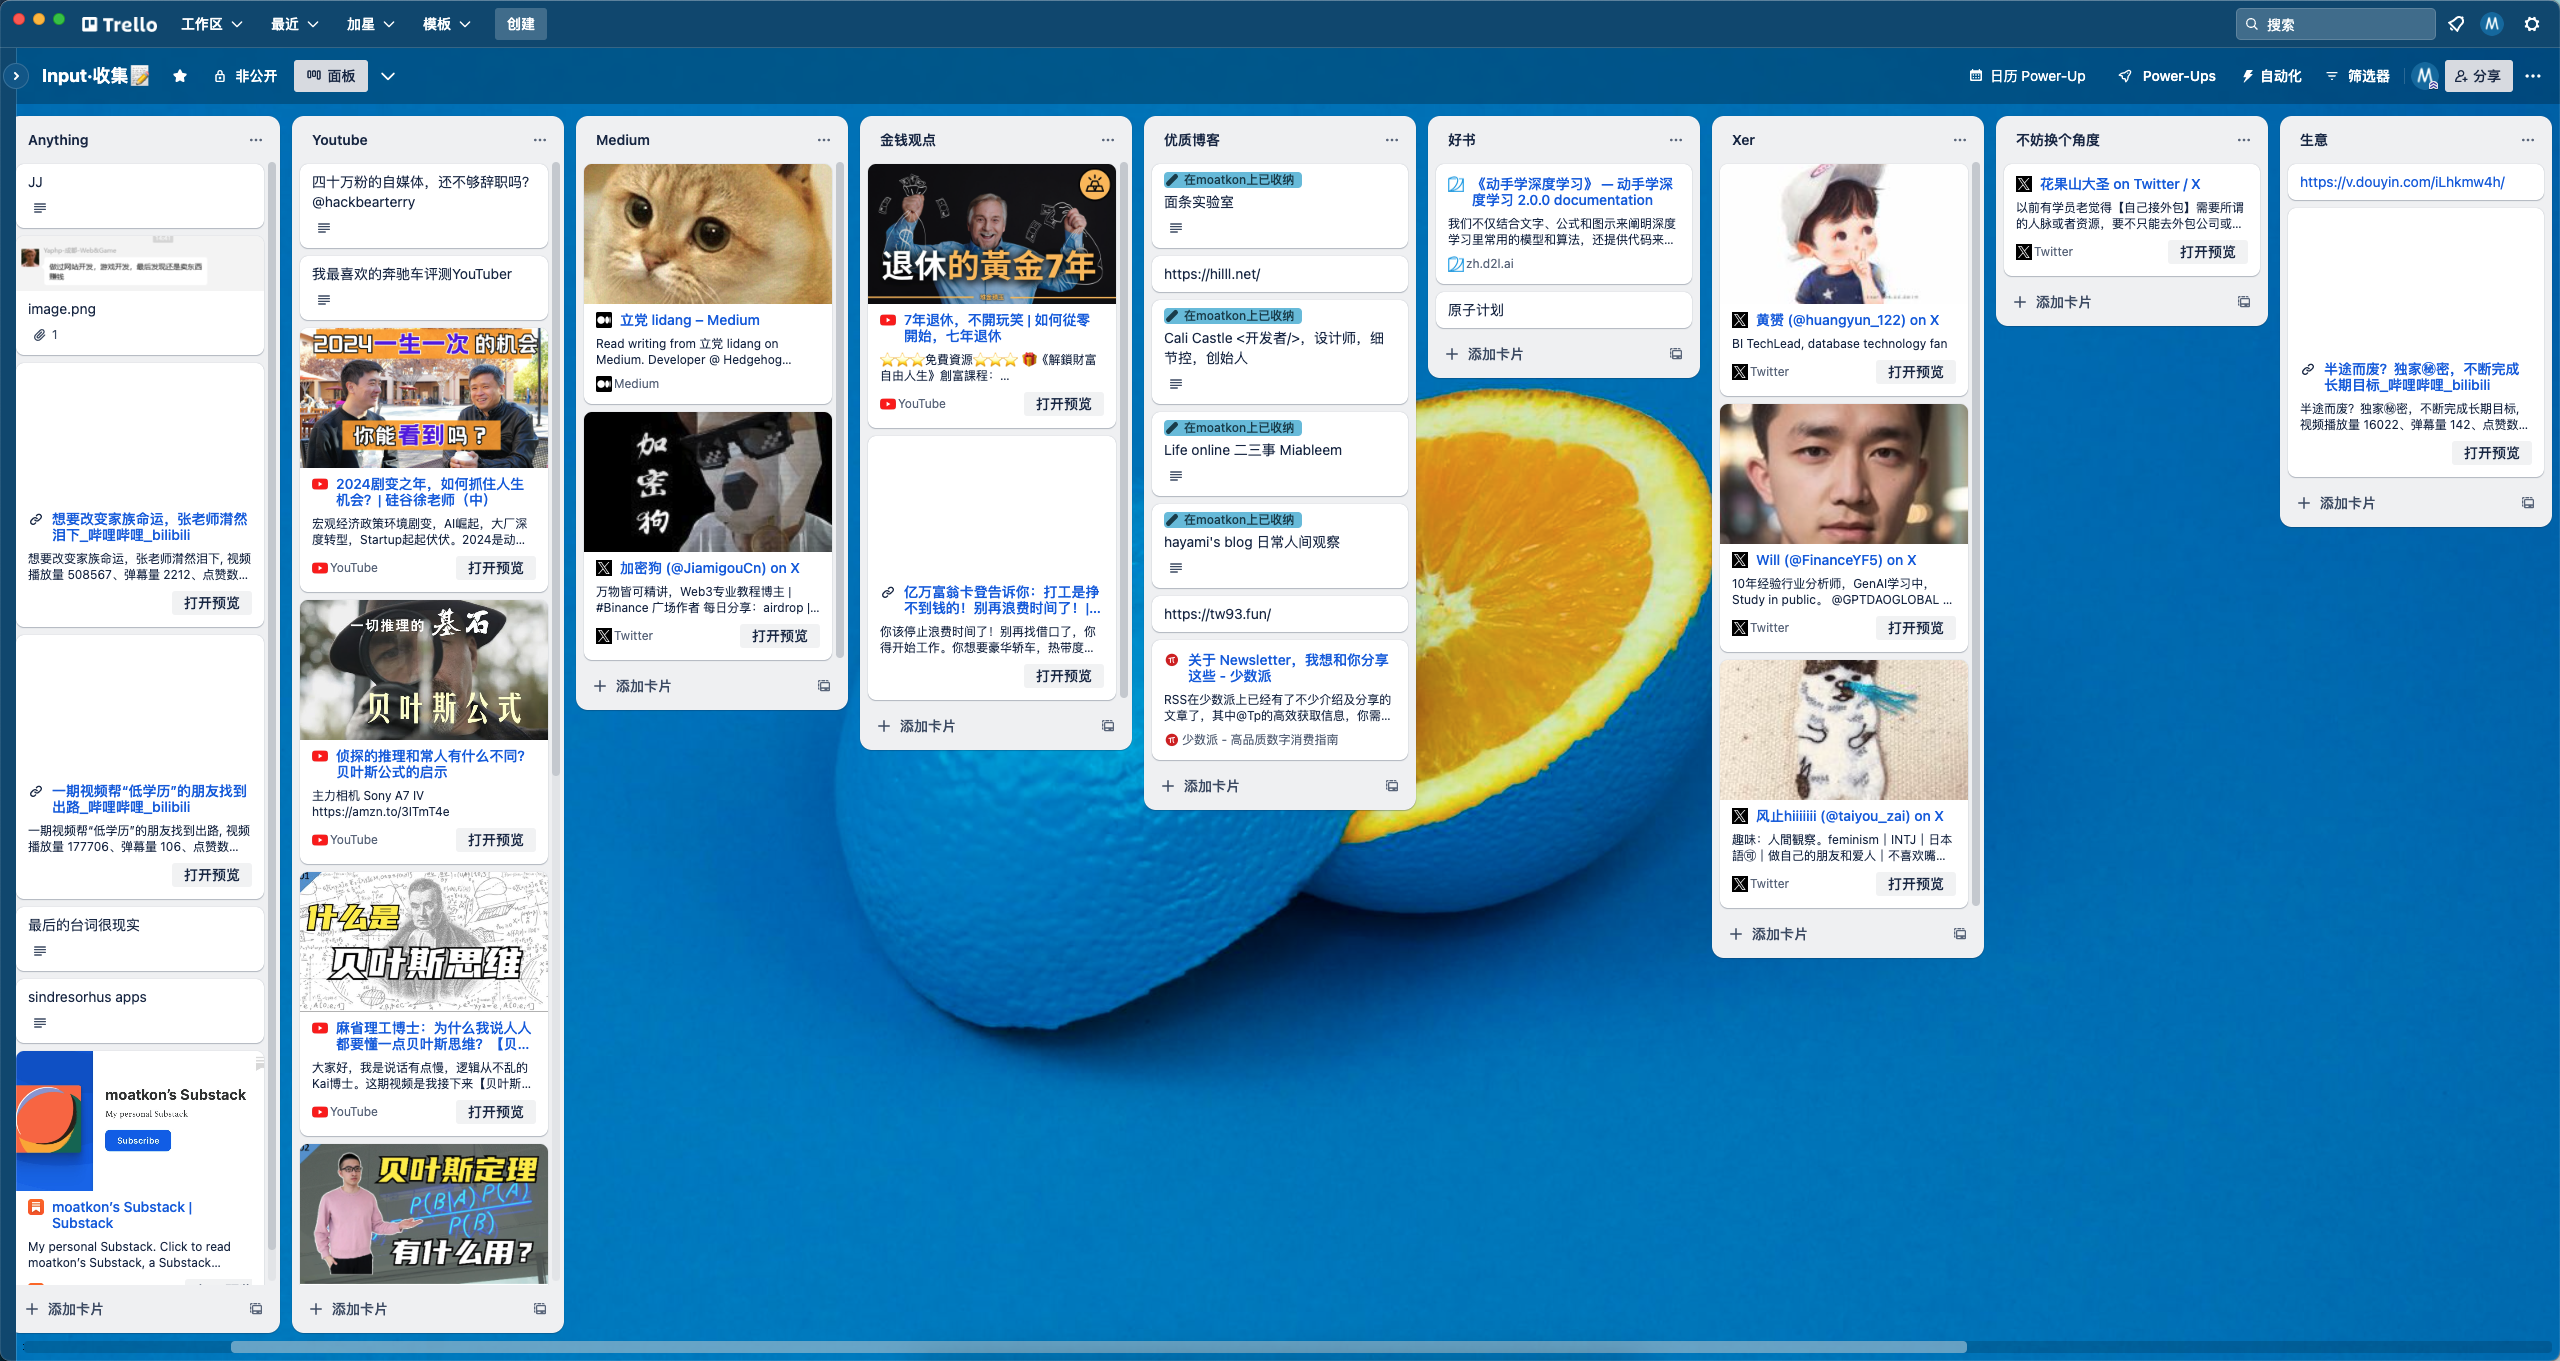2560x1361 pixels.
Task: Open the Youtube list actions menu
Action: [x=540, y=140]
